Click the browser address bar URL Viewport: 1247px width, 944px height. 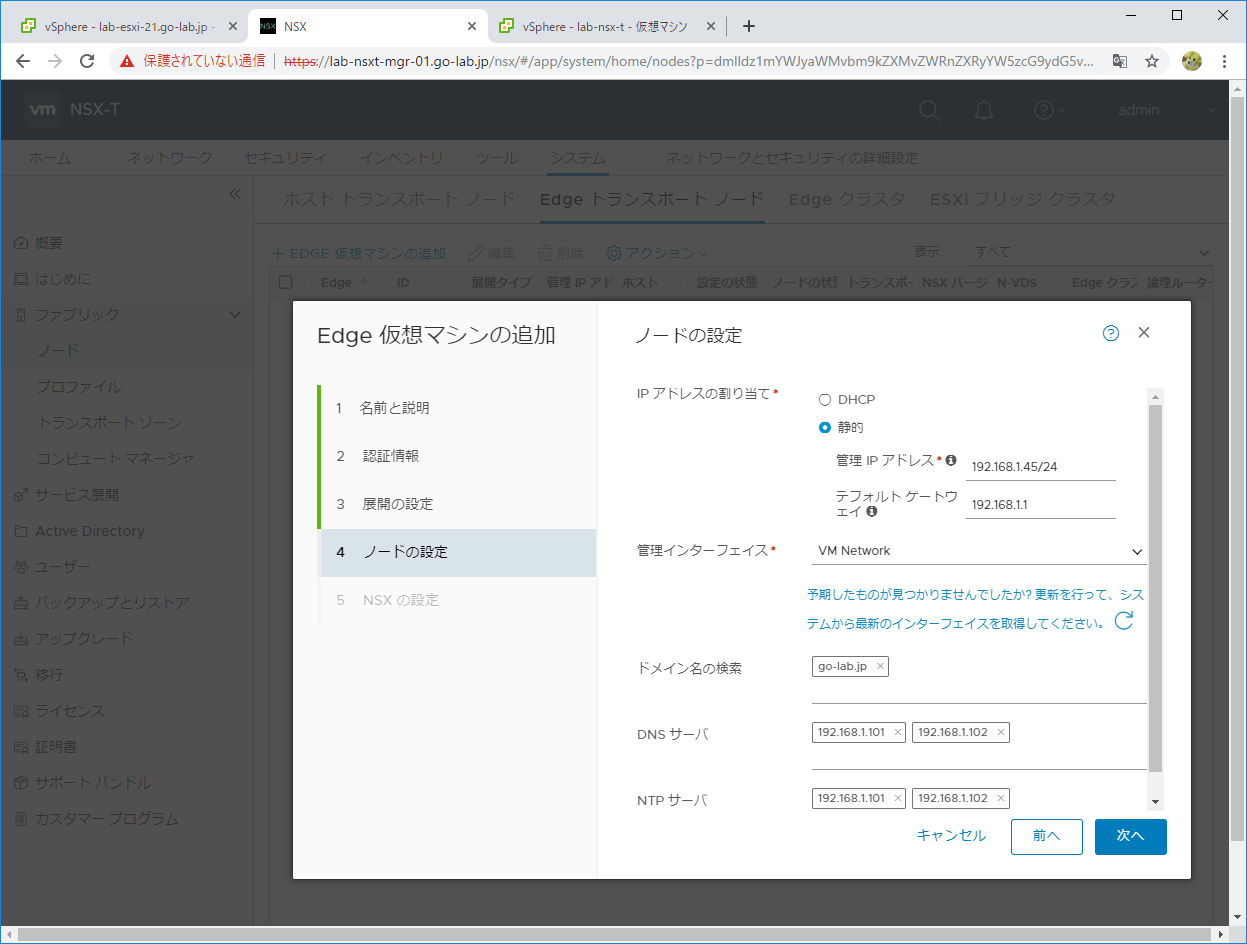tap(689, 61)
